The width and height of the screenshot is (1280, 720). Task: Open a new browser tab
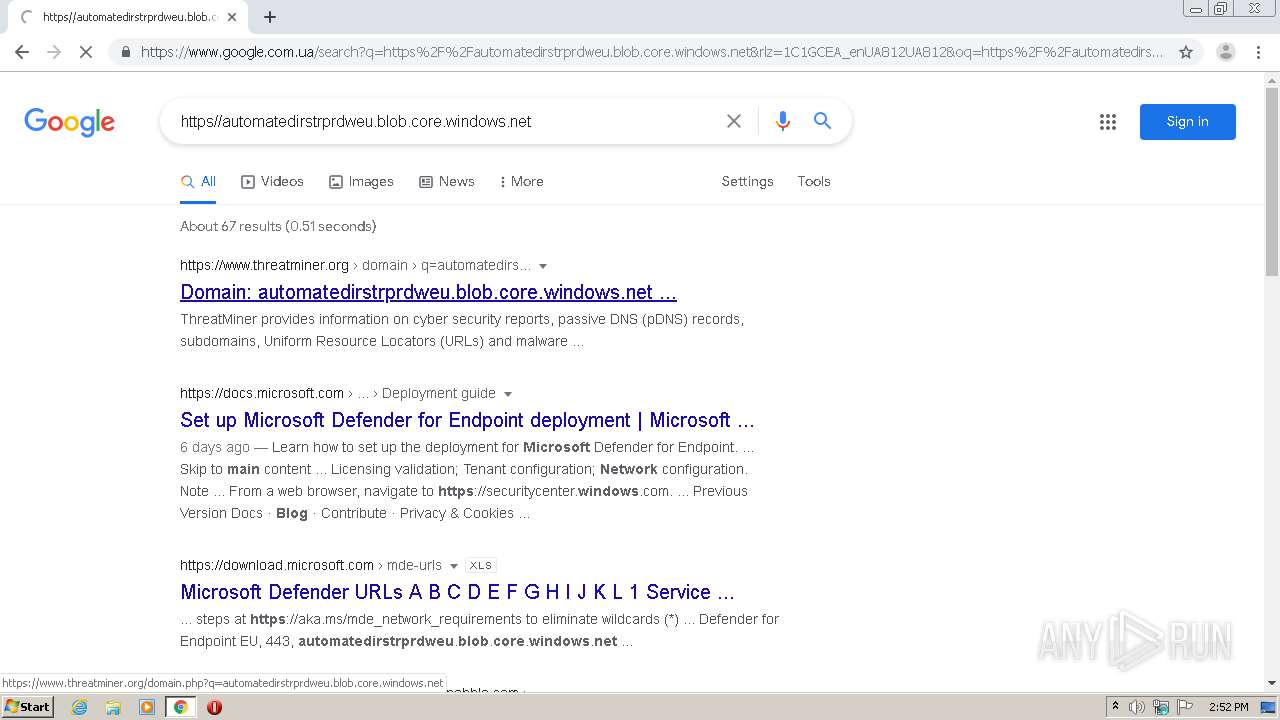(x=270, y=17)
